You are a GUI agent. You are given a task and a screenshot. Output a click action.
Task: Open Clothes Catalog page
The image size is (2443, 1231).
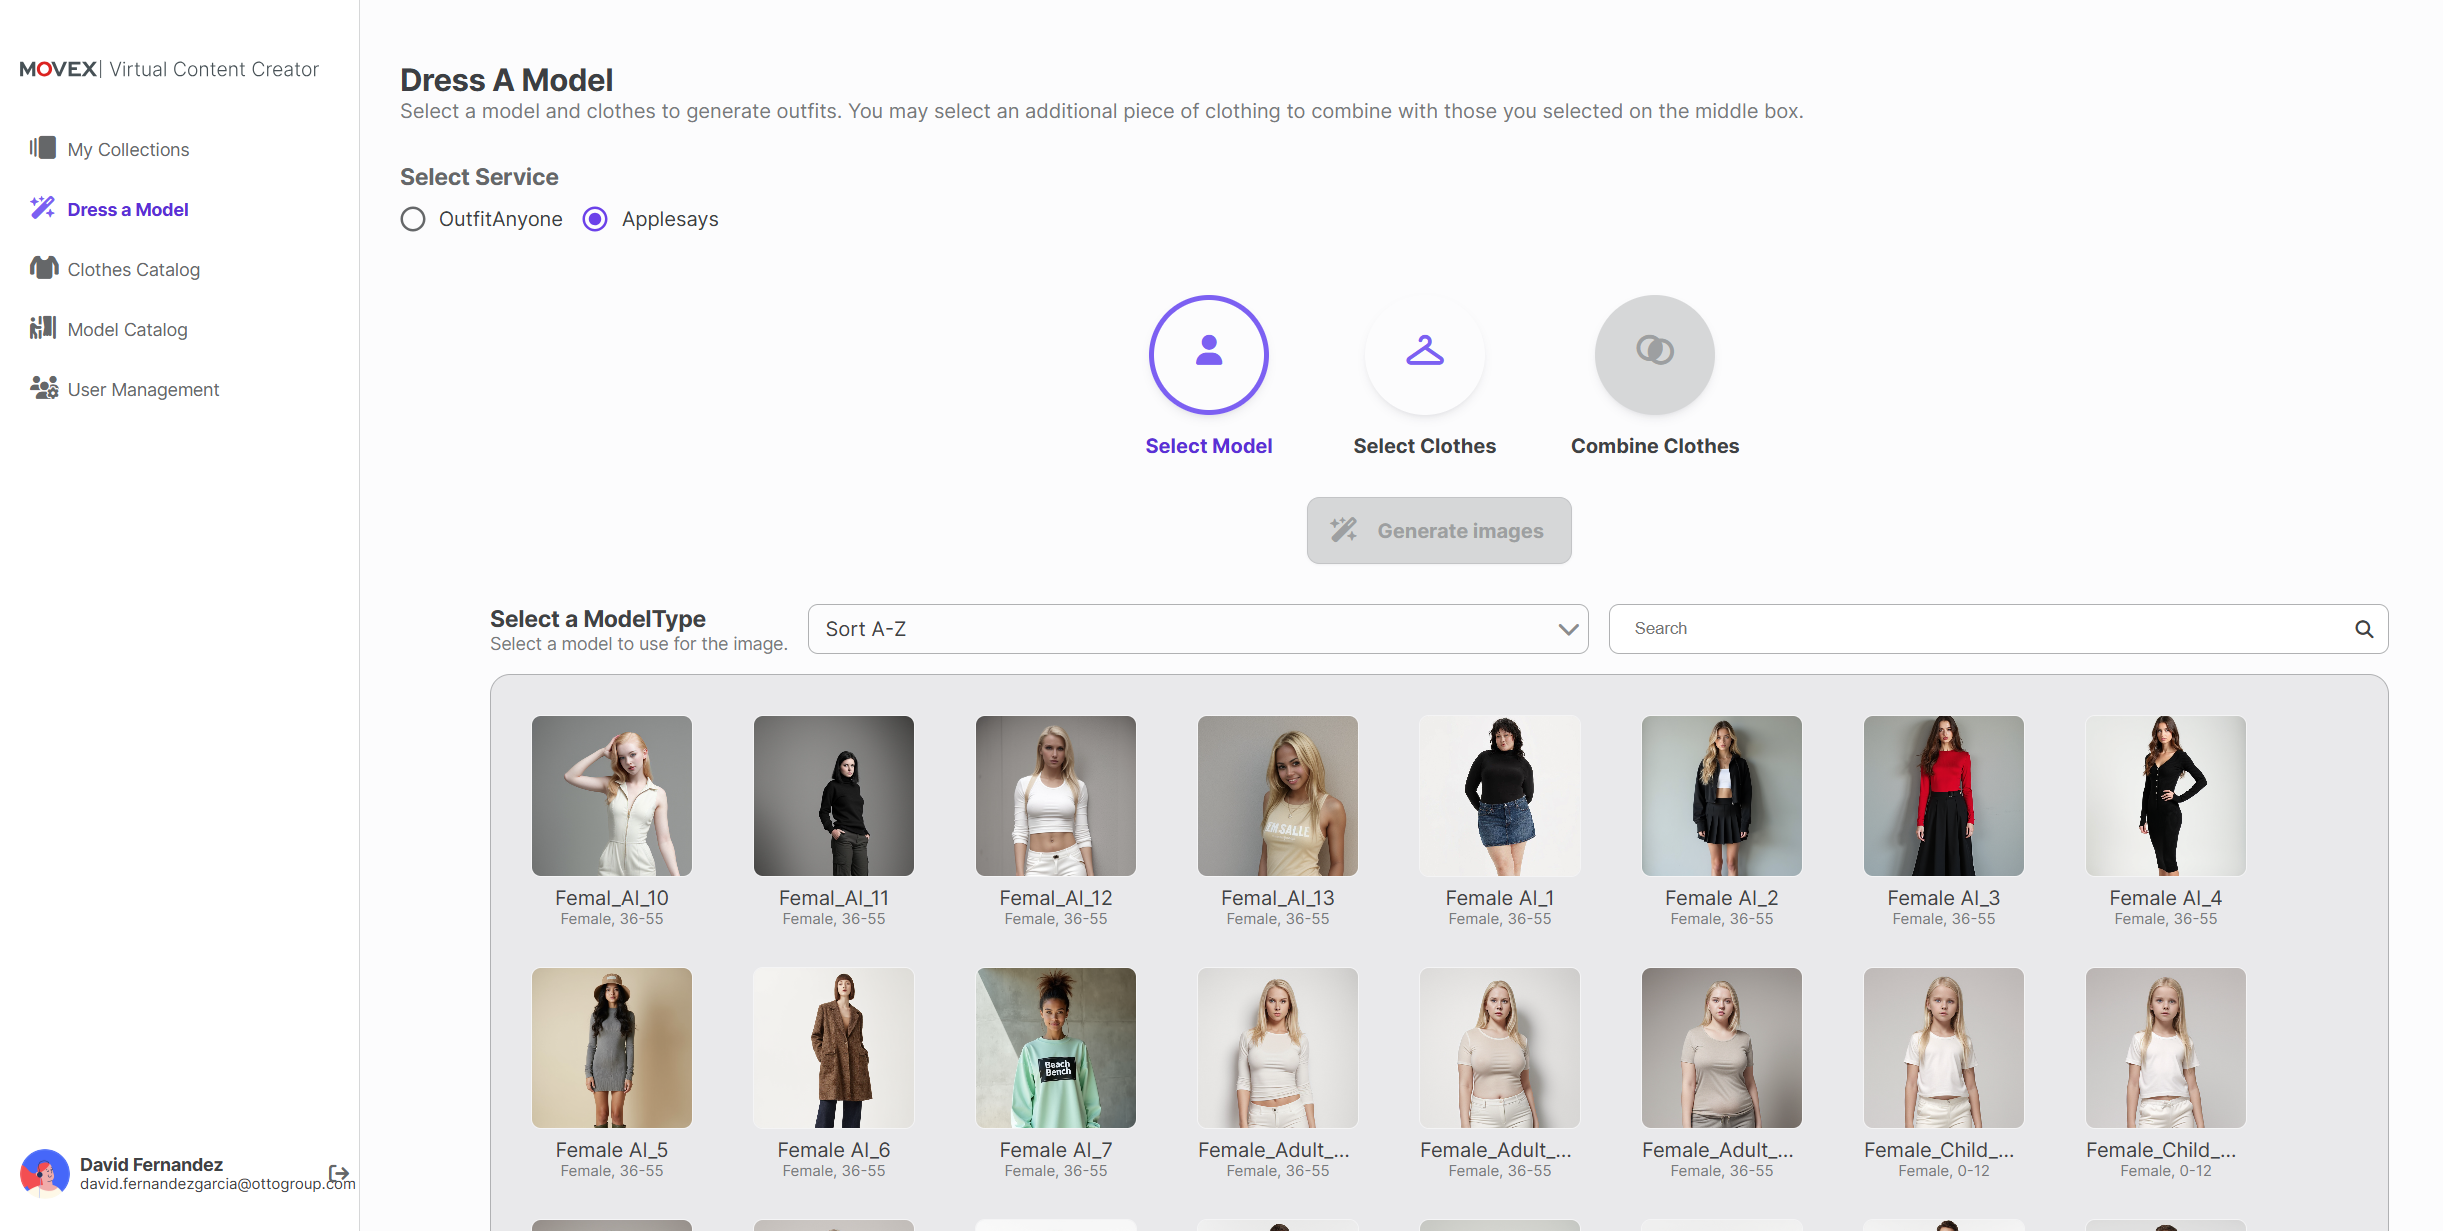click(x=134, y=270)
